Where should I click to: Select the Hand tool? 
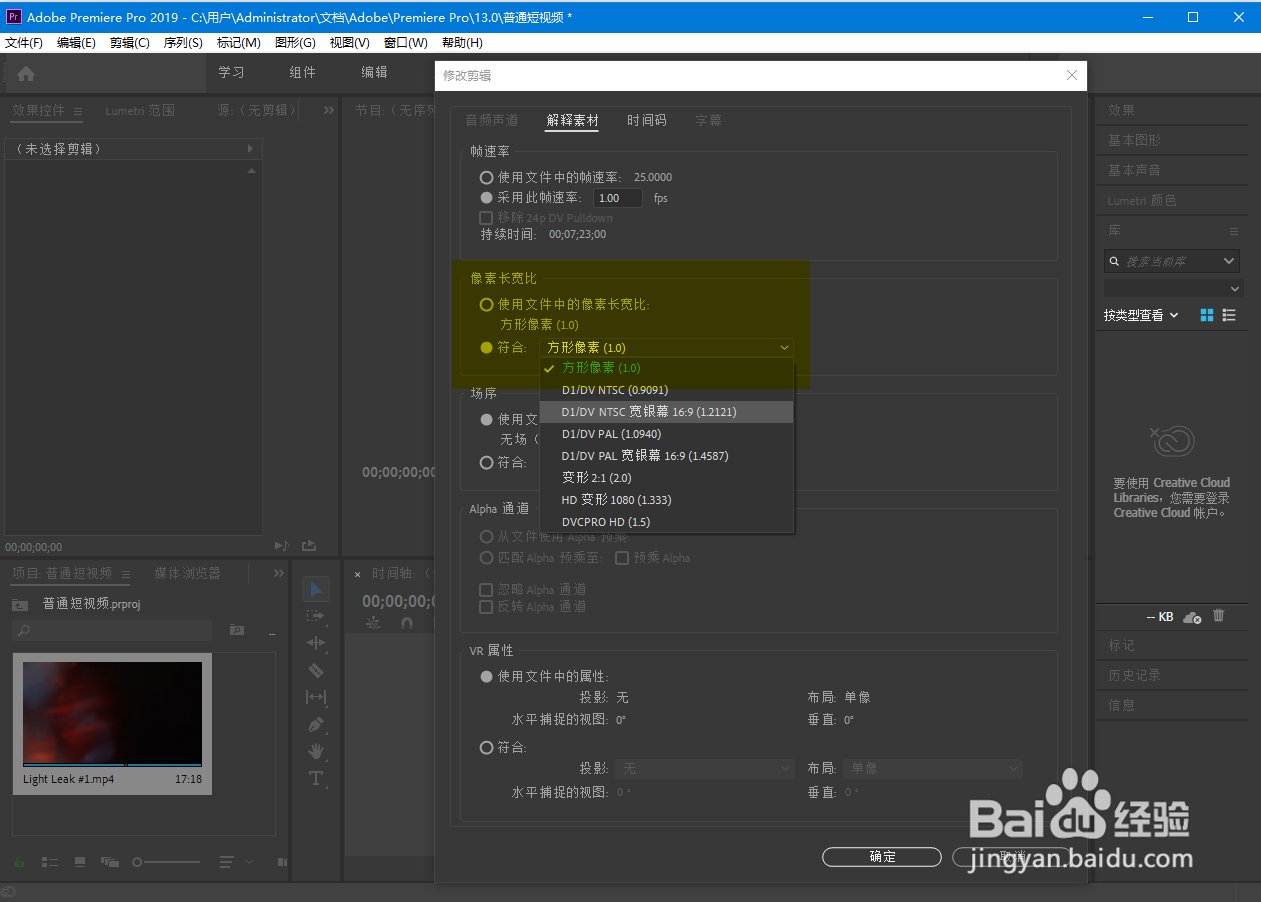[x=316, y=751]
